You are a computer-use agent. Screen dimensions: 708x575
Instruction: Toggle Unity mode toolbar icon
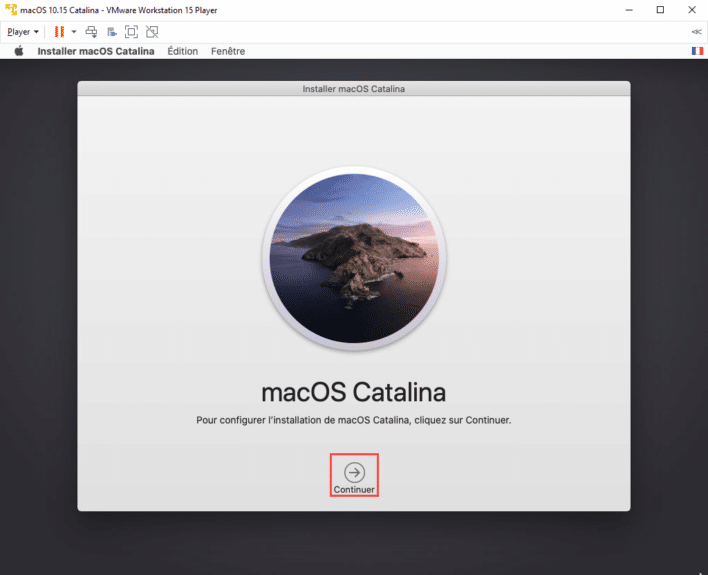tap(152, 32)
